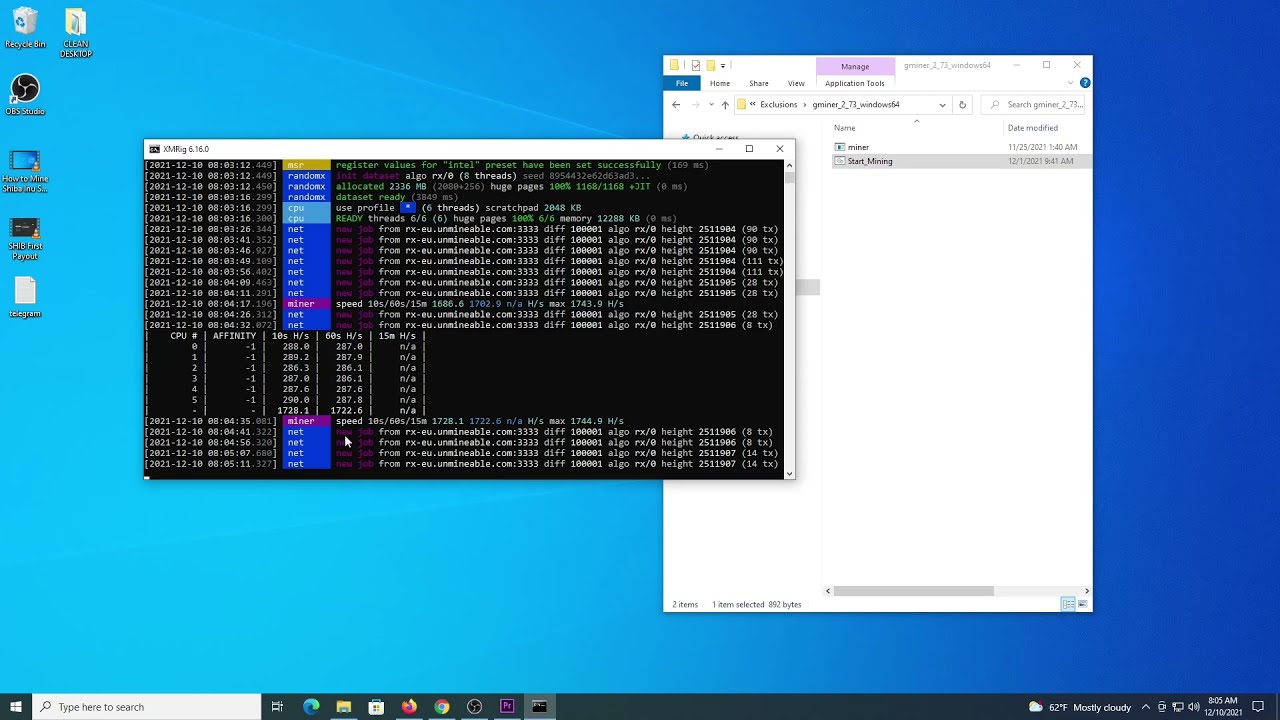1280x720 pixels.
Task: Show hidden system tray icons
Action: (x=1146, y=707)
